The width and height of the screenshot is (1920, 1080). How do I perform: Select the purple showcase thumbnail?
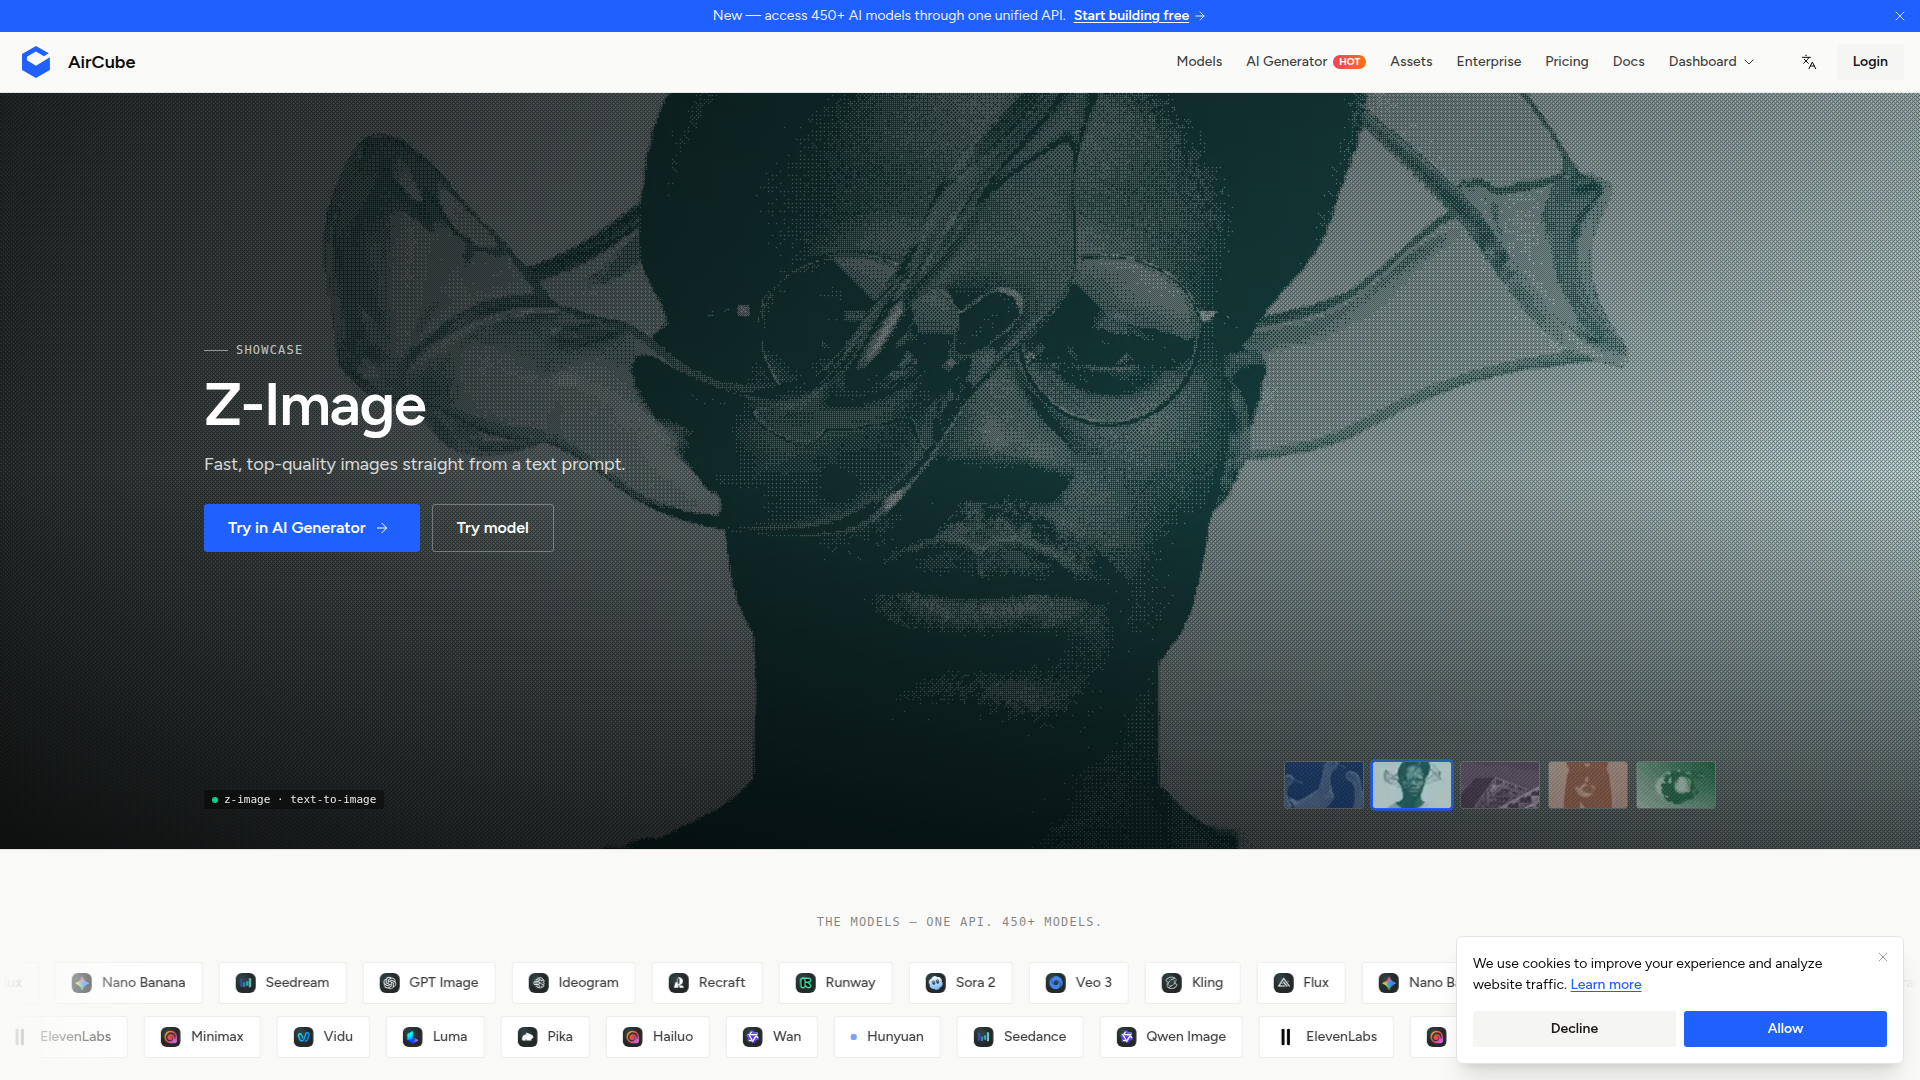pos(1499,785)
